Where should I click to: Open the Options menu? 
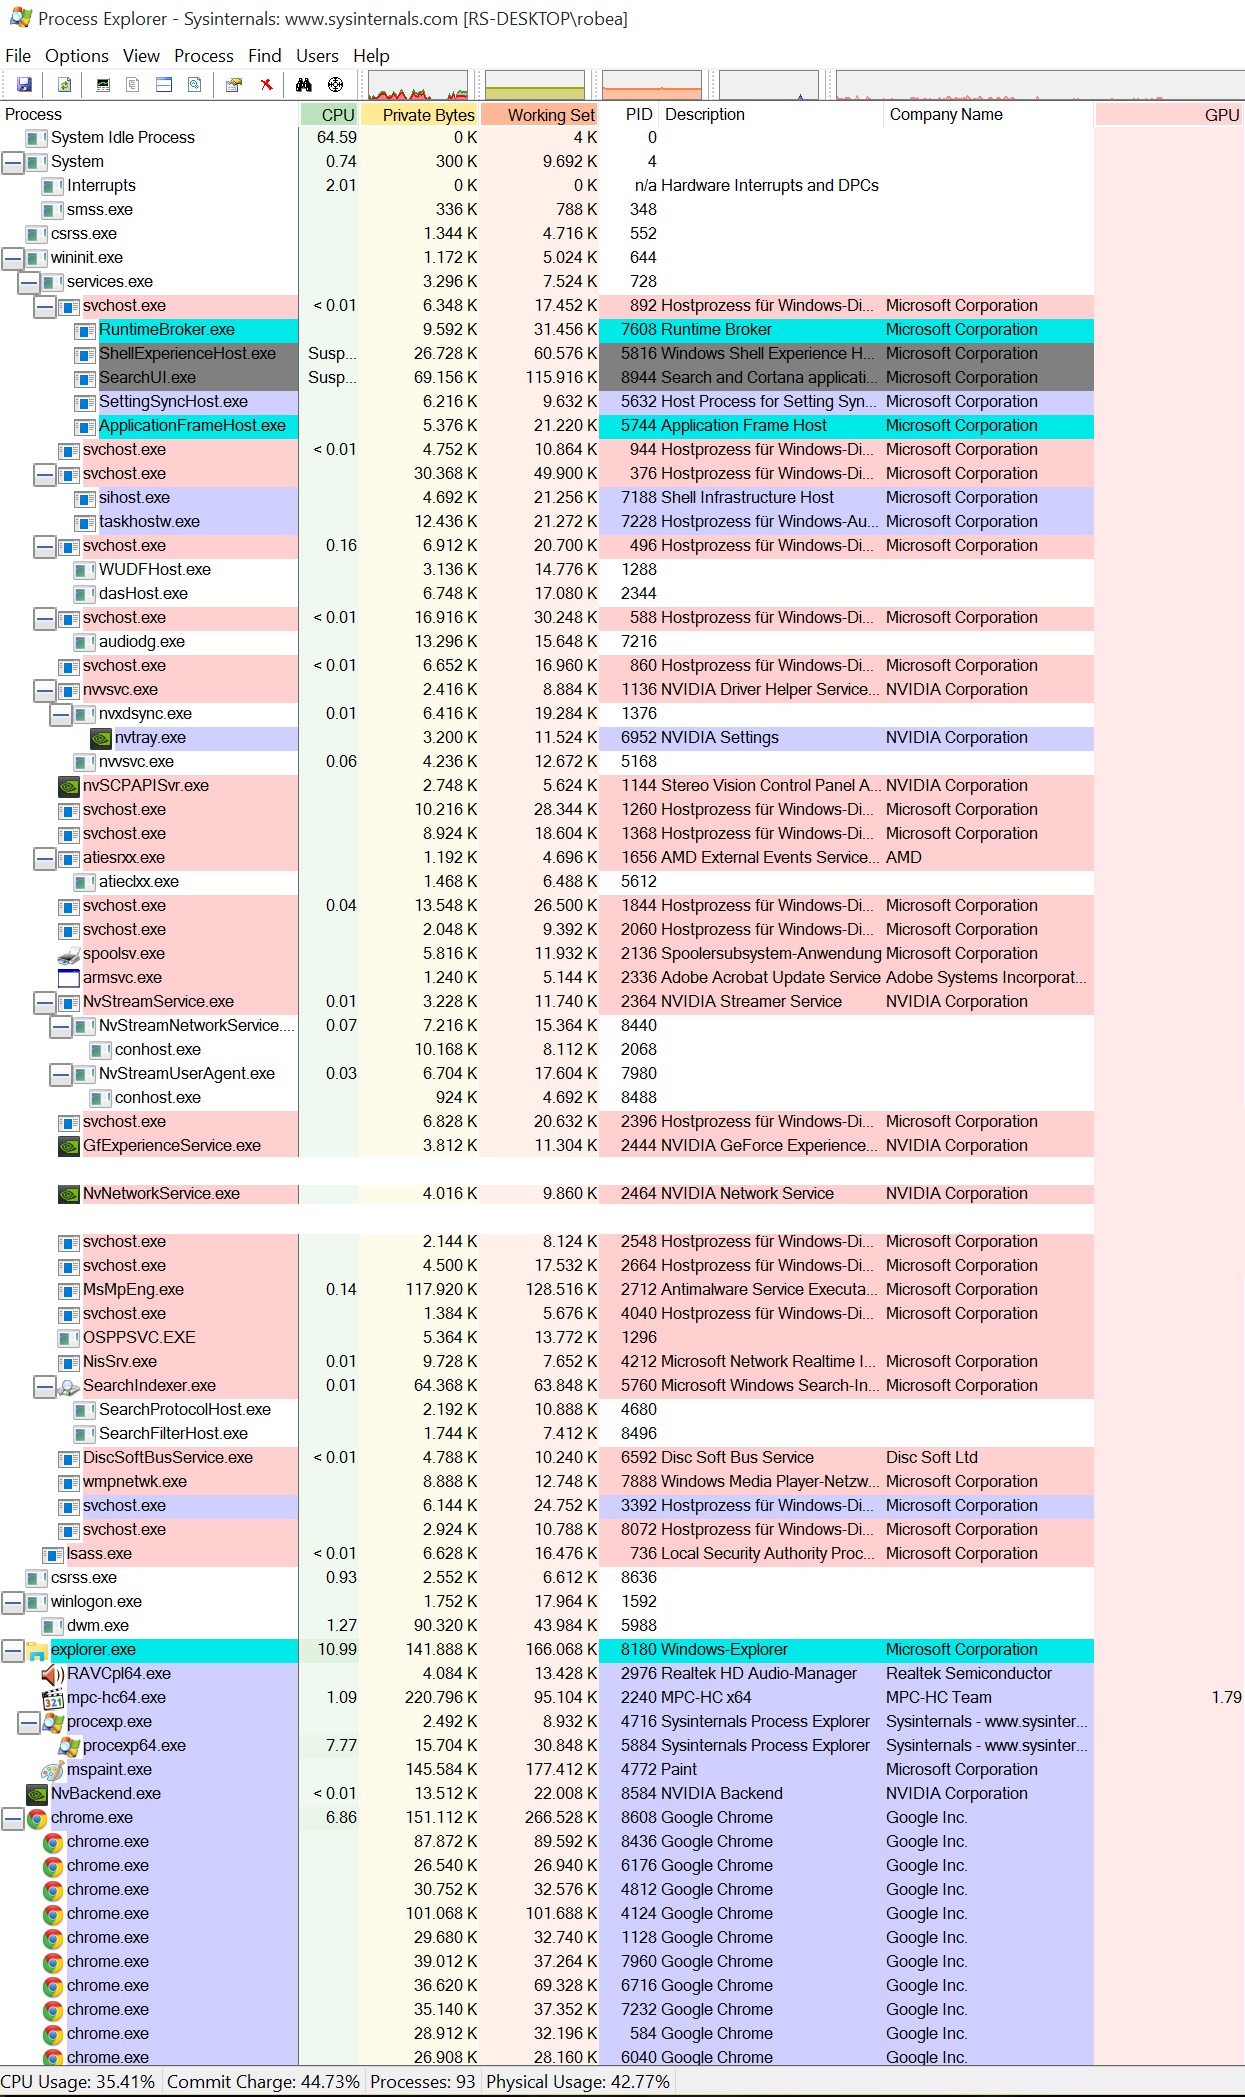point(77,56)
